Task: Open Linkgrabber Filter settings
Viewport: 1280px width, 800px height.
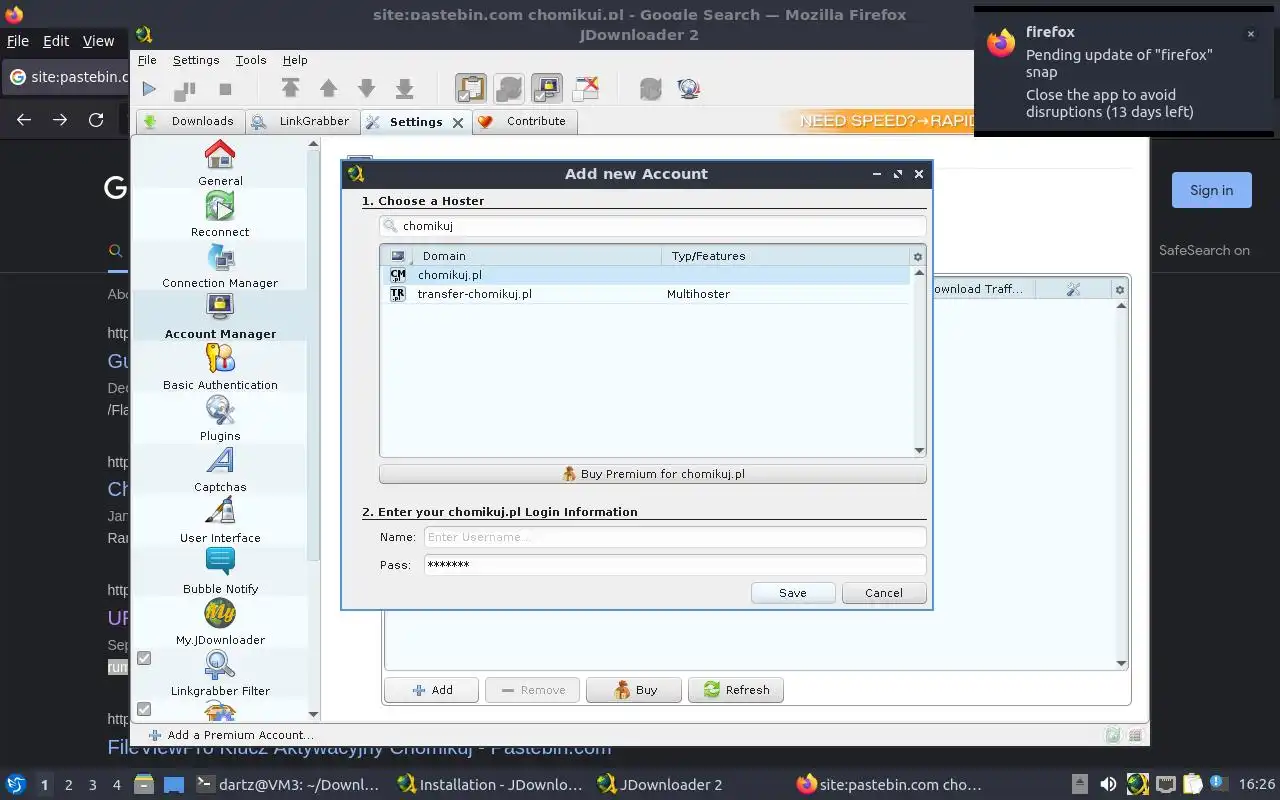Action: click(x=220, y=673)
